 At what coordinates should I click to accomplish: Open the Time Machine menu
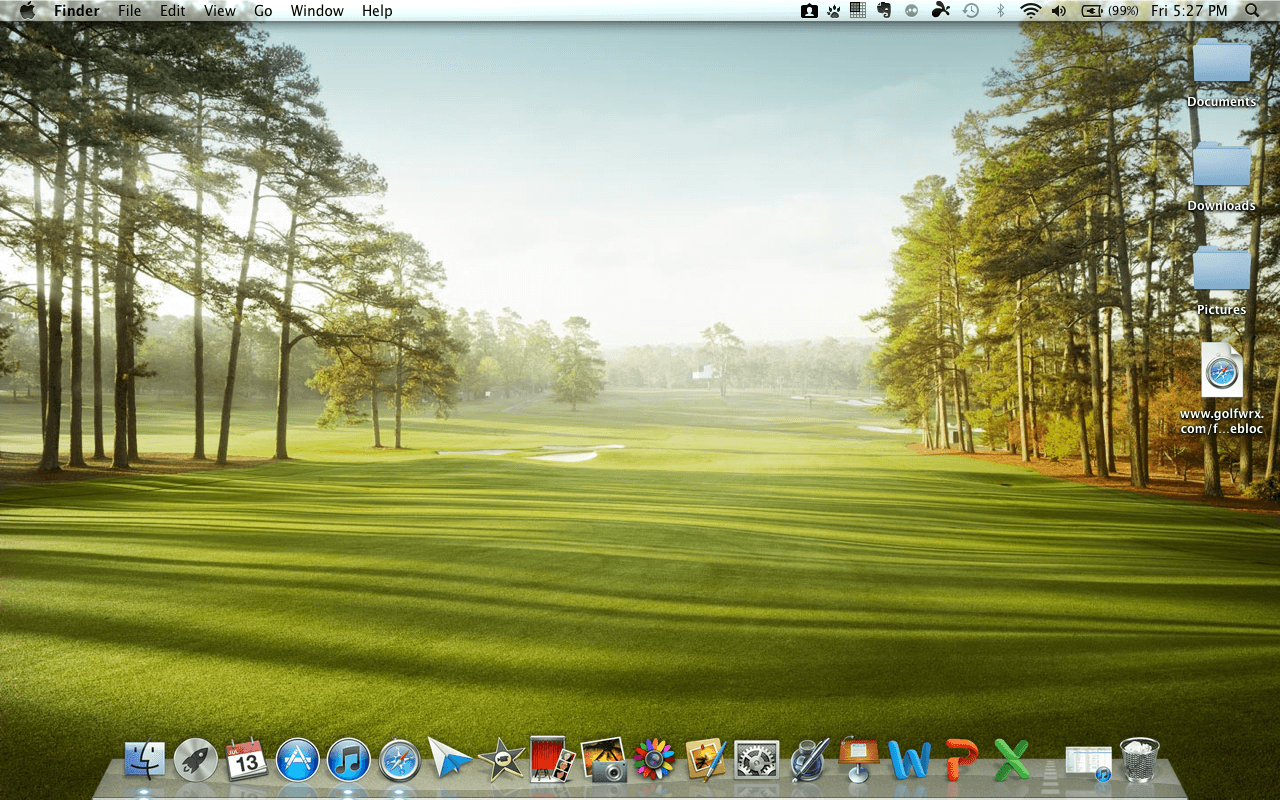(x=970, y=11)
